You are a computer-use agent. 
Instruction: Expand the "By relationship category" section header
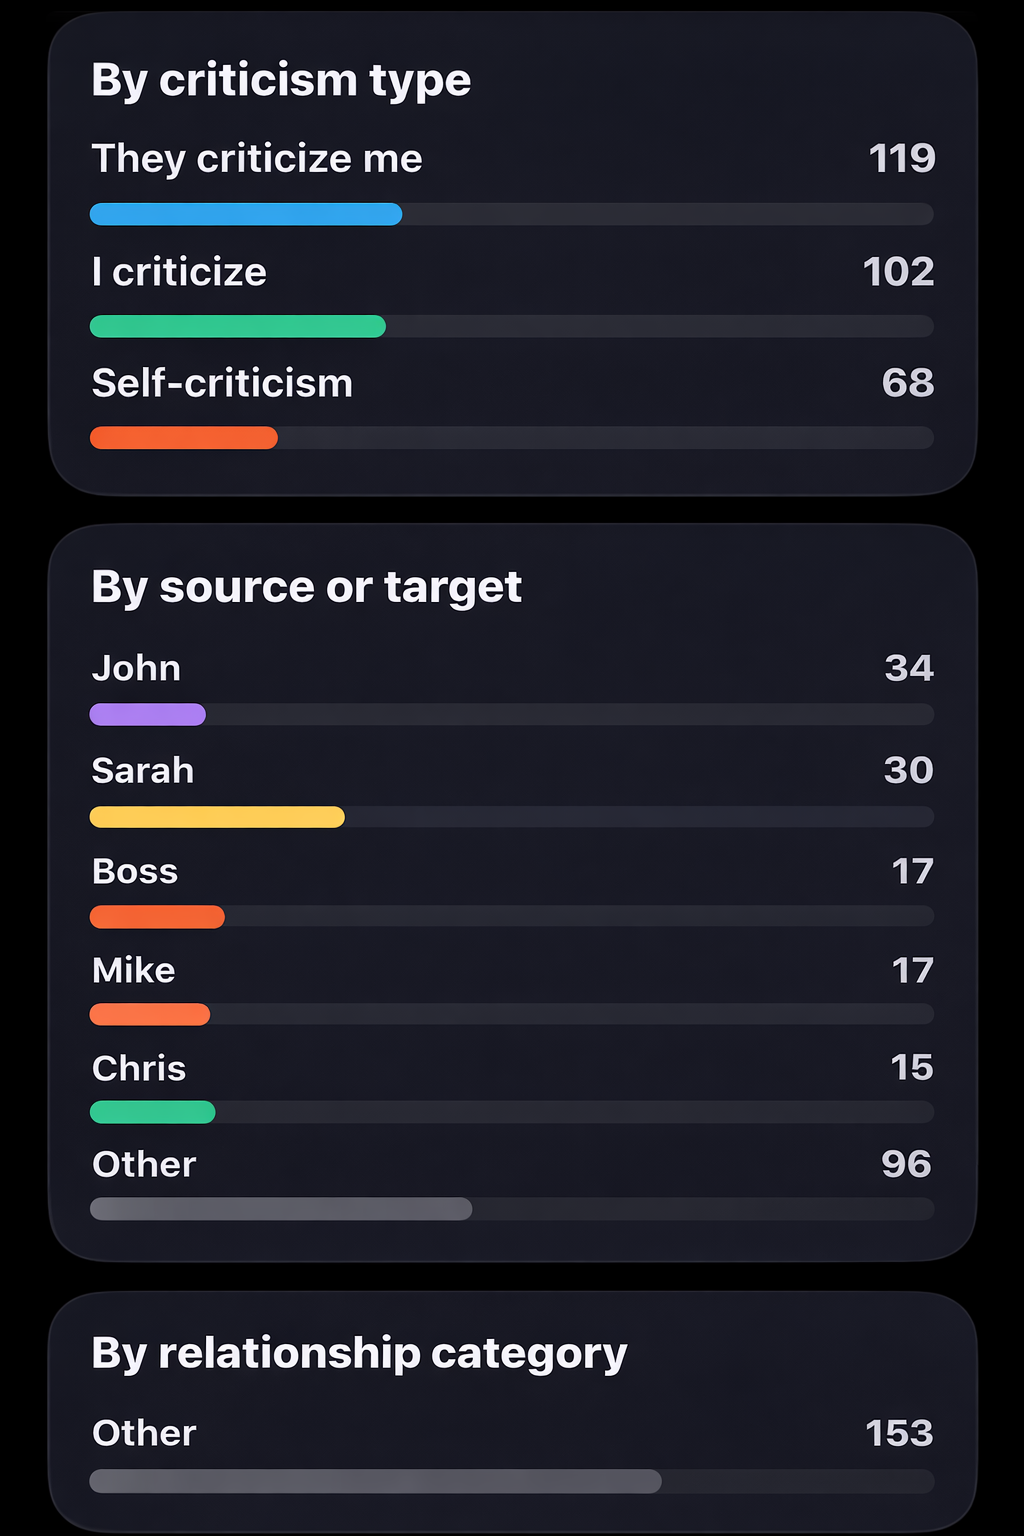359,1352
